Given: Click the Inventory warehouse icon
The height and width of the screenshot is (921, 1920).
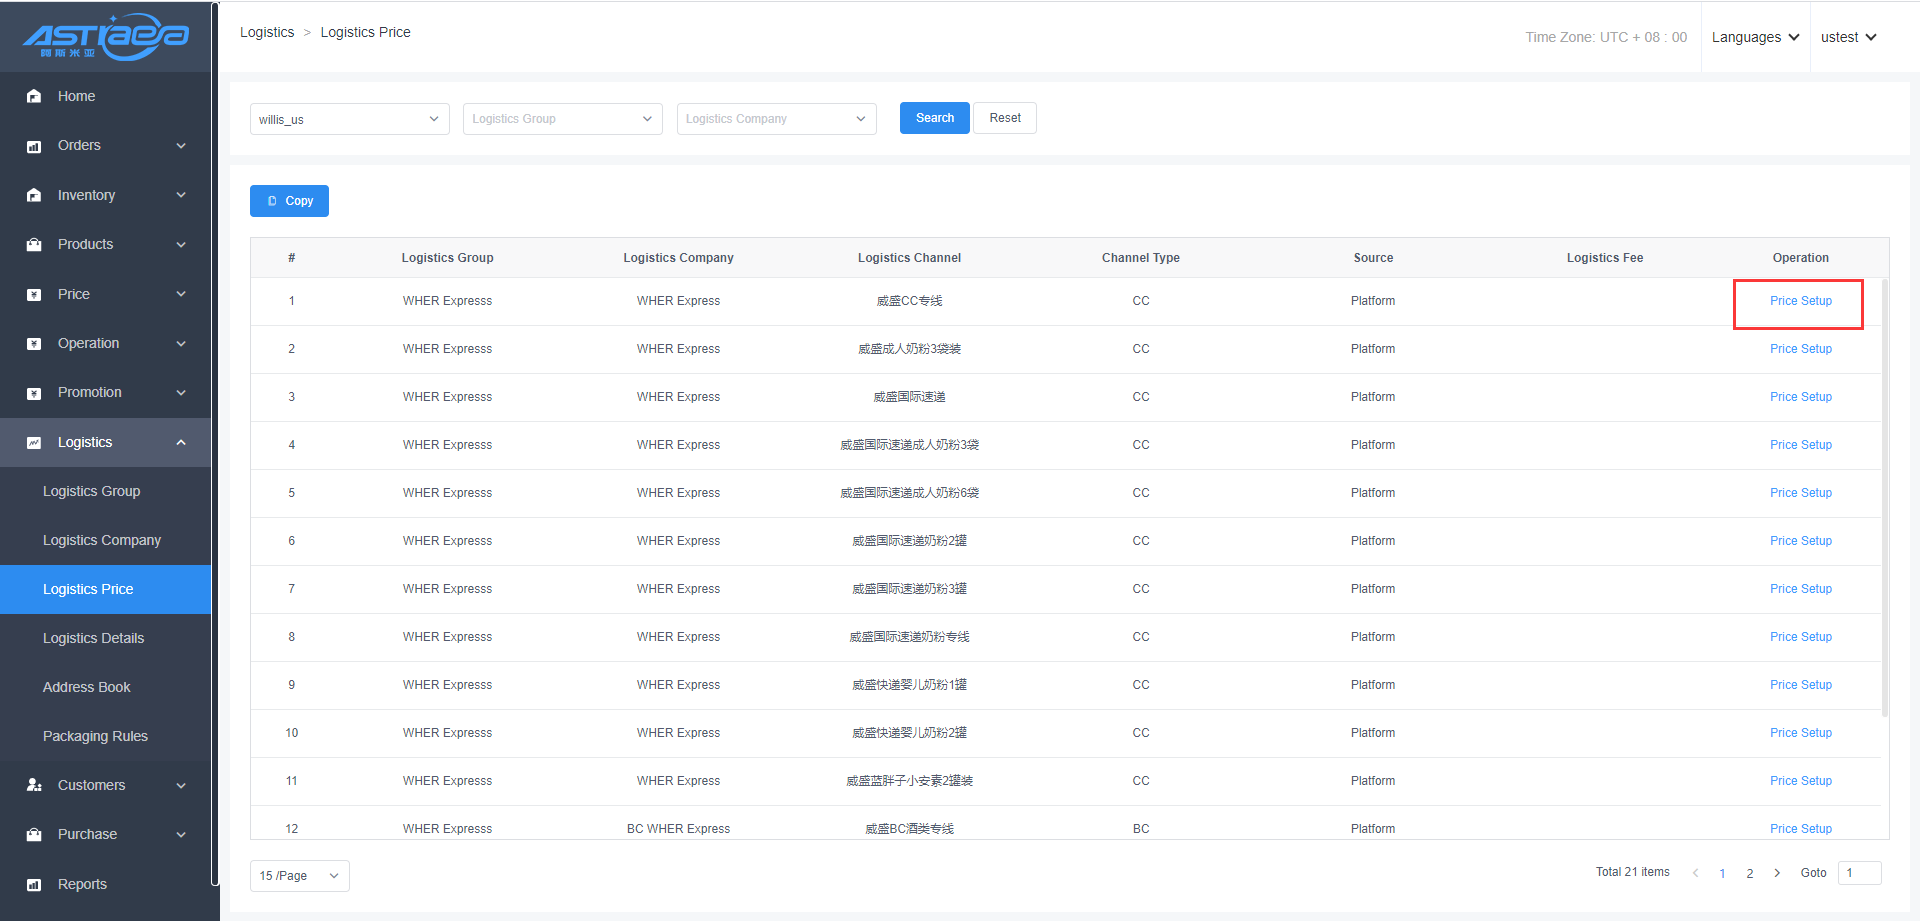Looking at the screenshot, I should [34, 195].
